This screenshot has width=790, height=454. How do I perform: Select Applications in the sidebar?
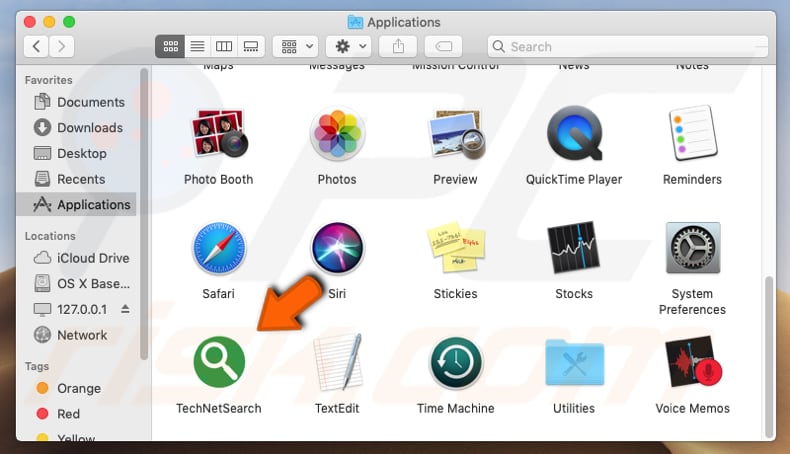click(77, 205)
